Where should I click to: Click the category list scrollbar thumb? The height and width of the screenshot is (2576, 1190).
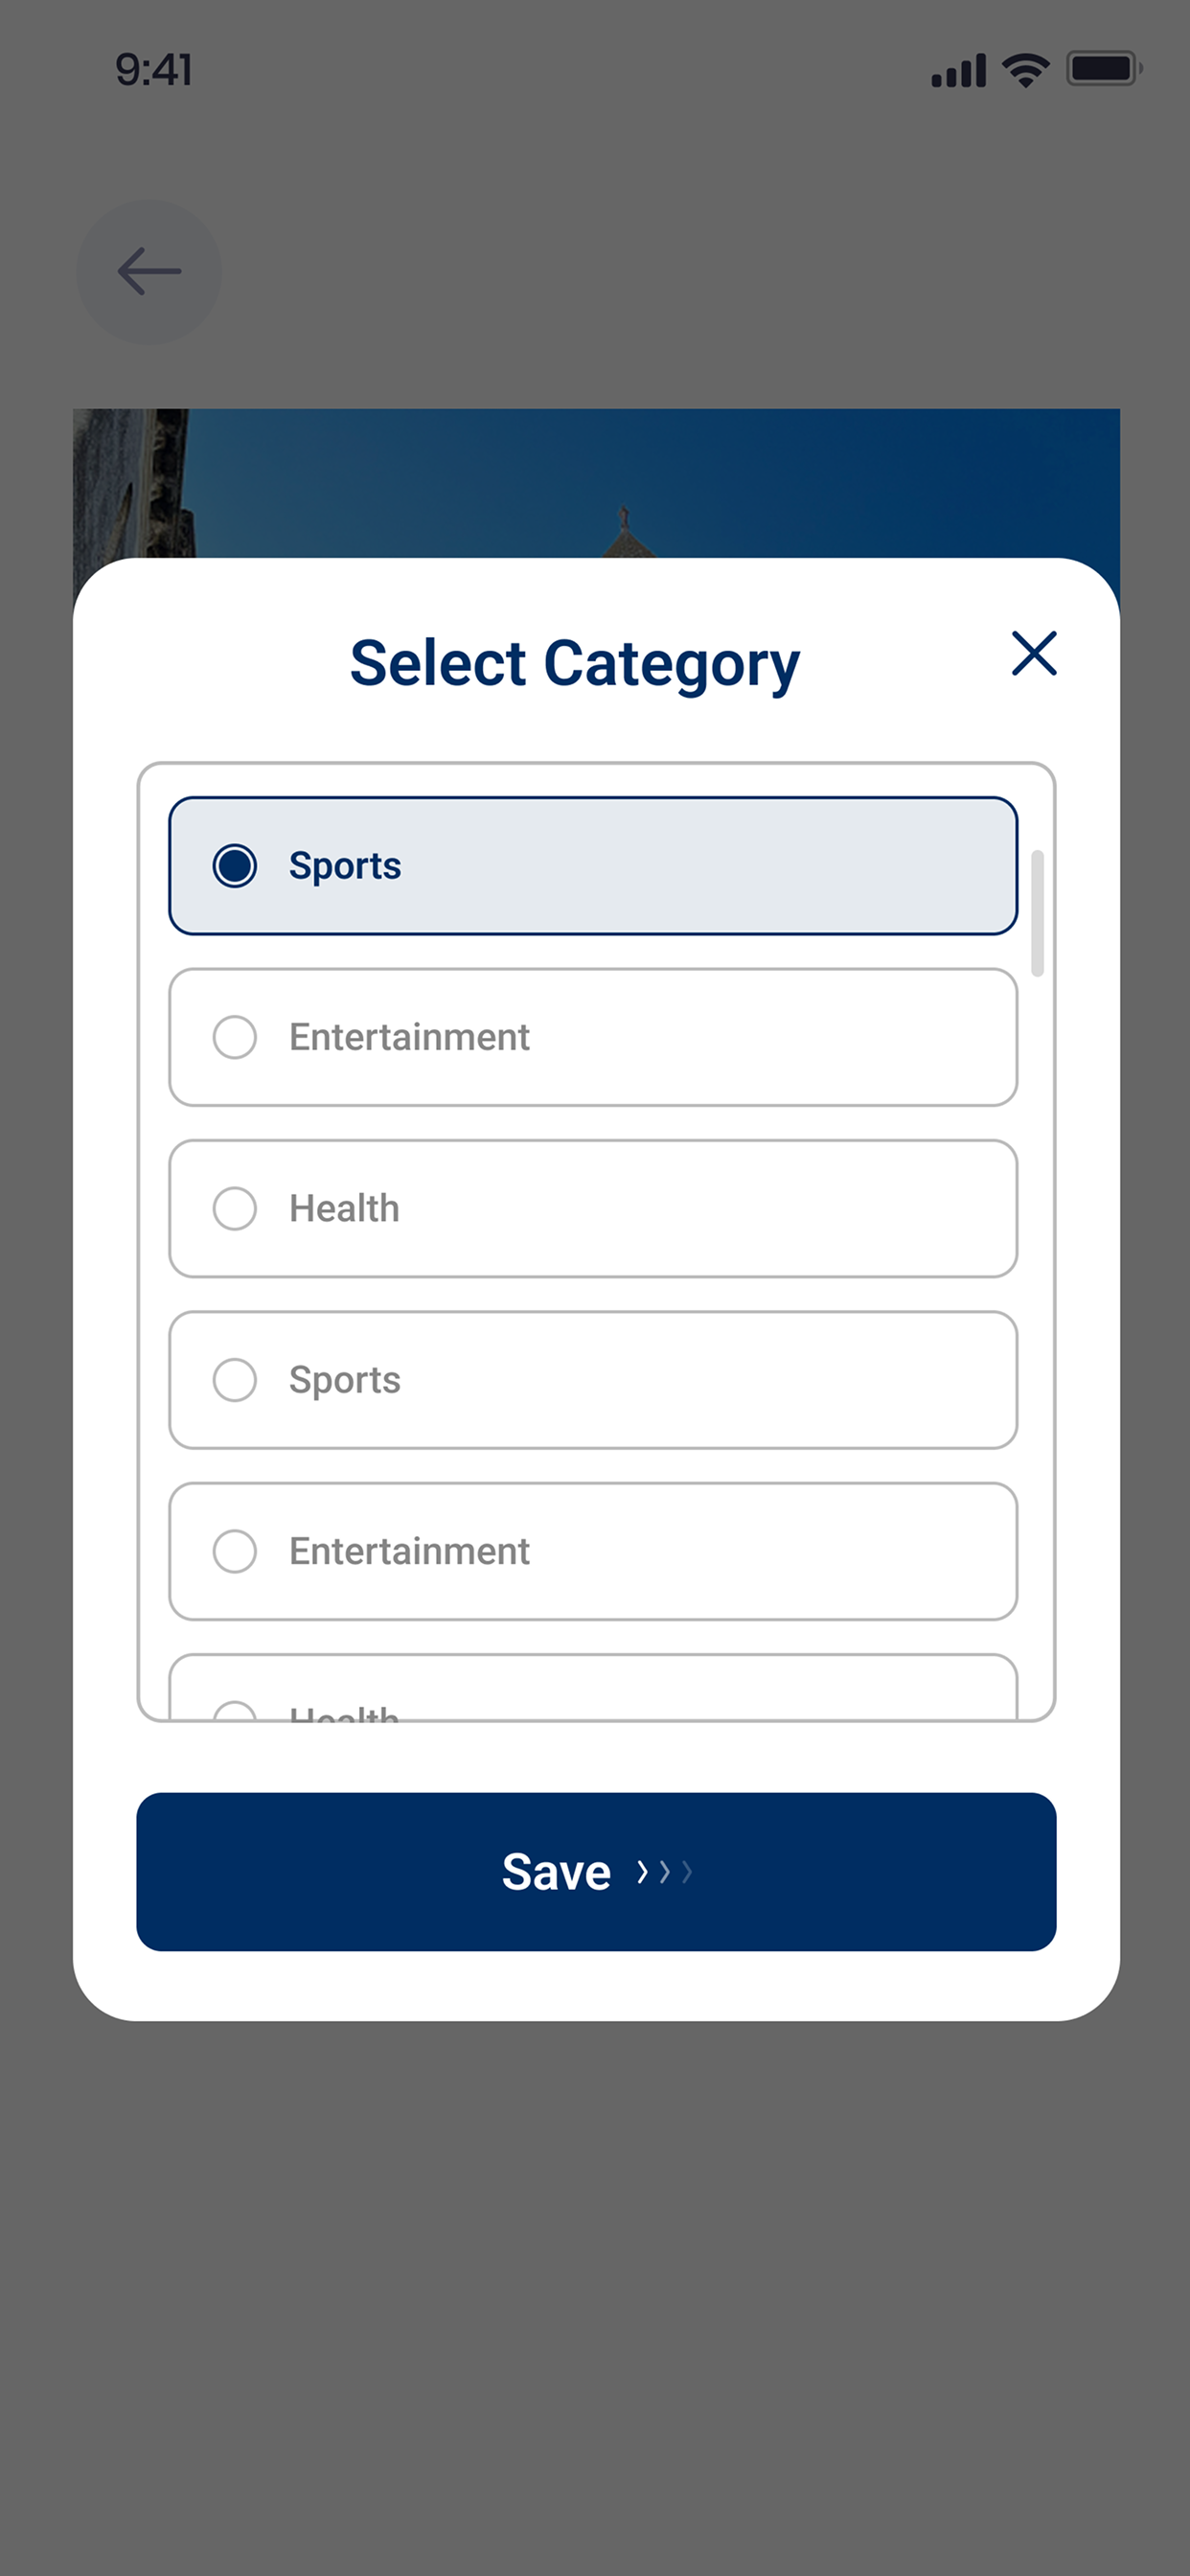1037,913
